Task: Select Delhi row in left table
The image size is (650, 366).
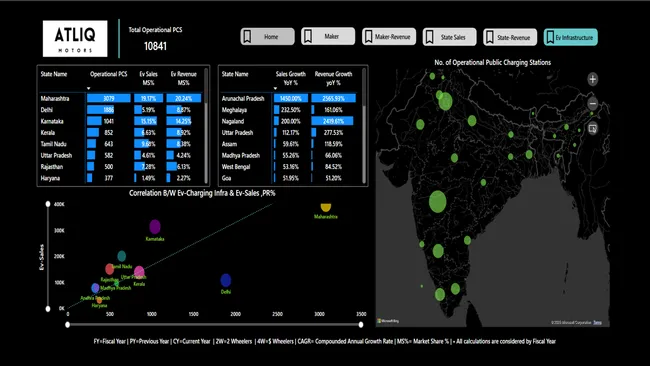Action: (x=121, y=110)
